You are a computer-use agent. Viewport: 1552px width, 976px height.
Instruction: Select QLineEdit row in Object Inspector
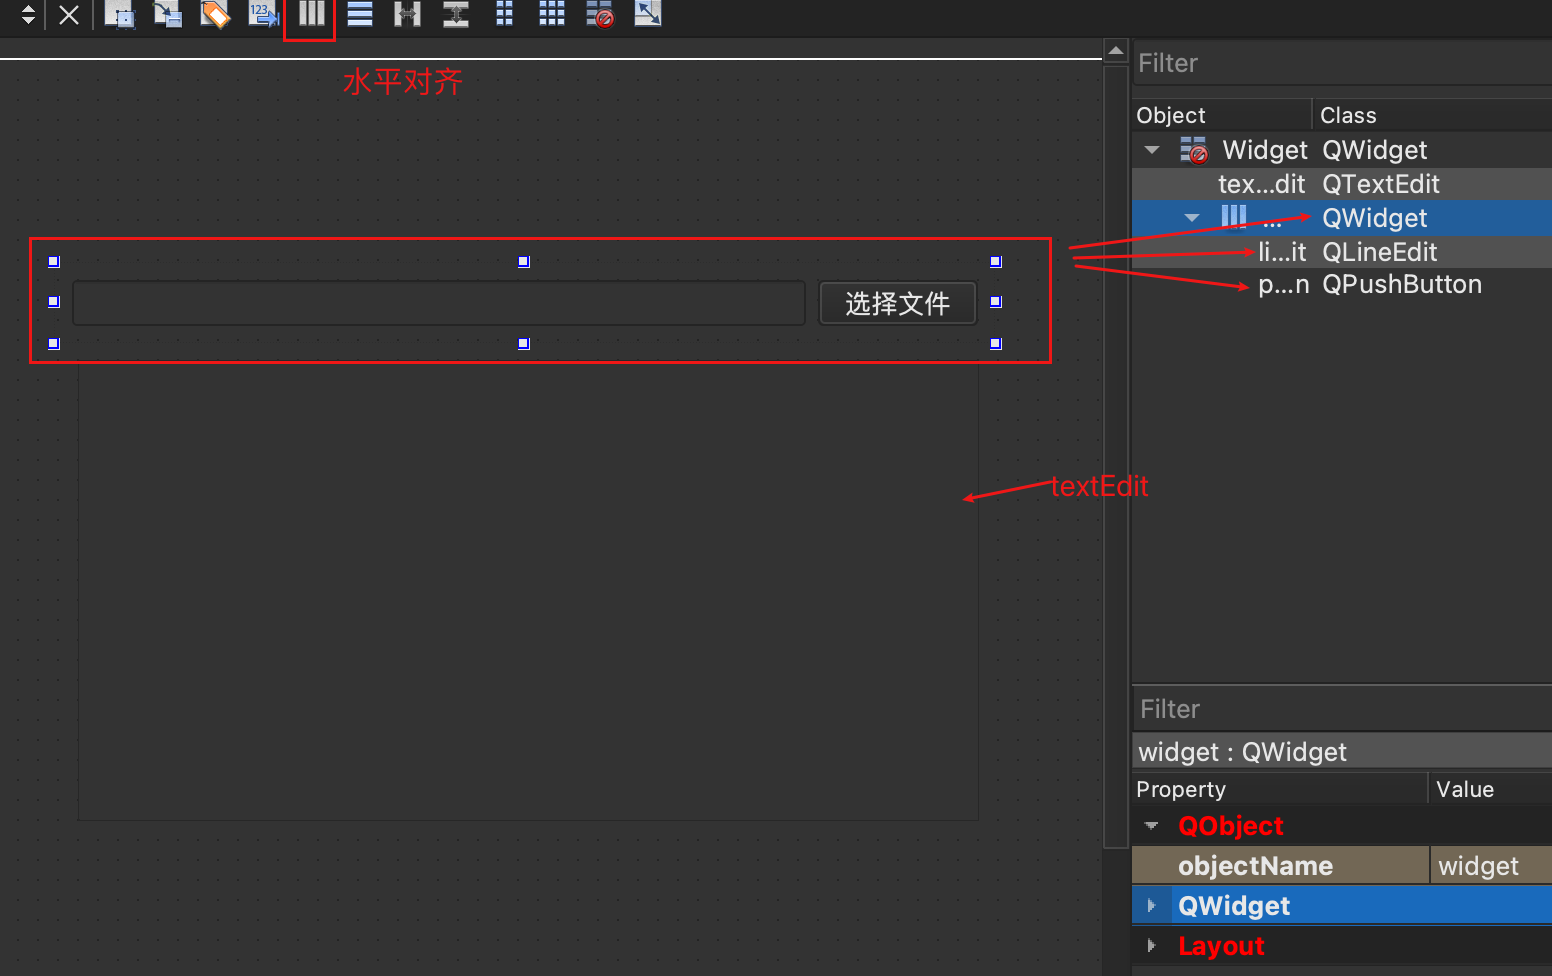pos(1342,252)
